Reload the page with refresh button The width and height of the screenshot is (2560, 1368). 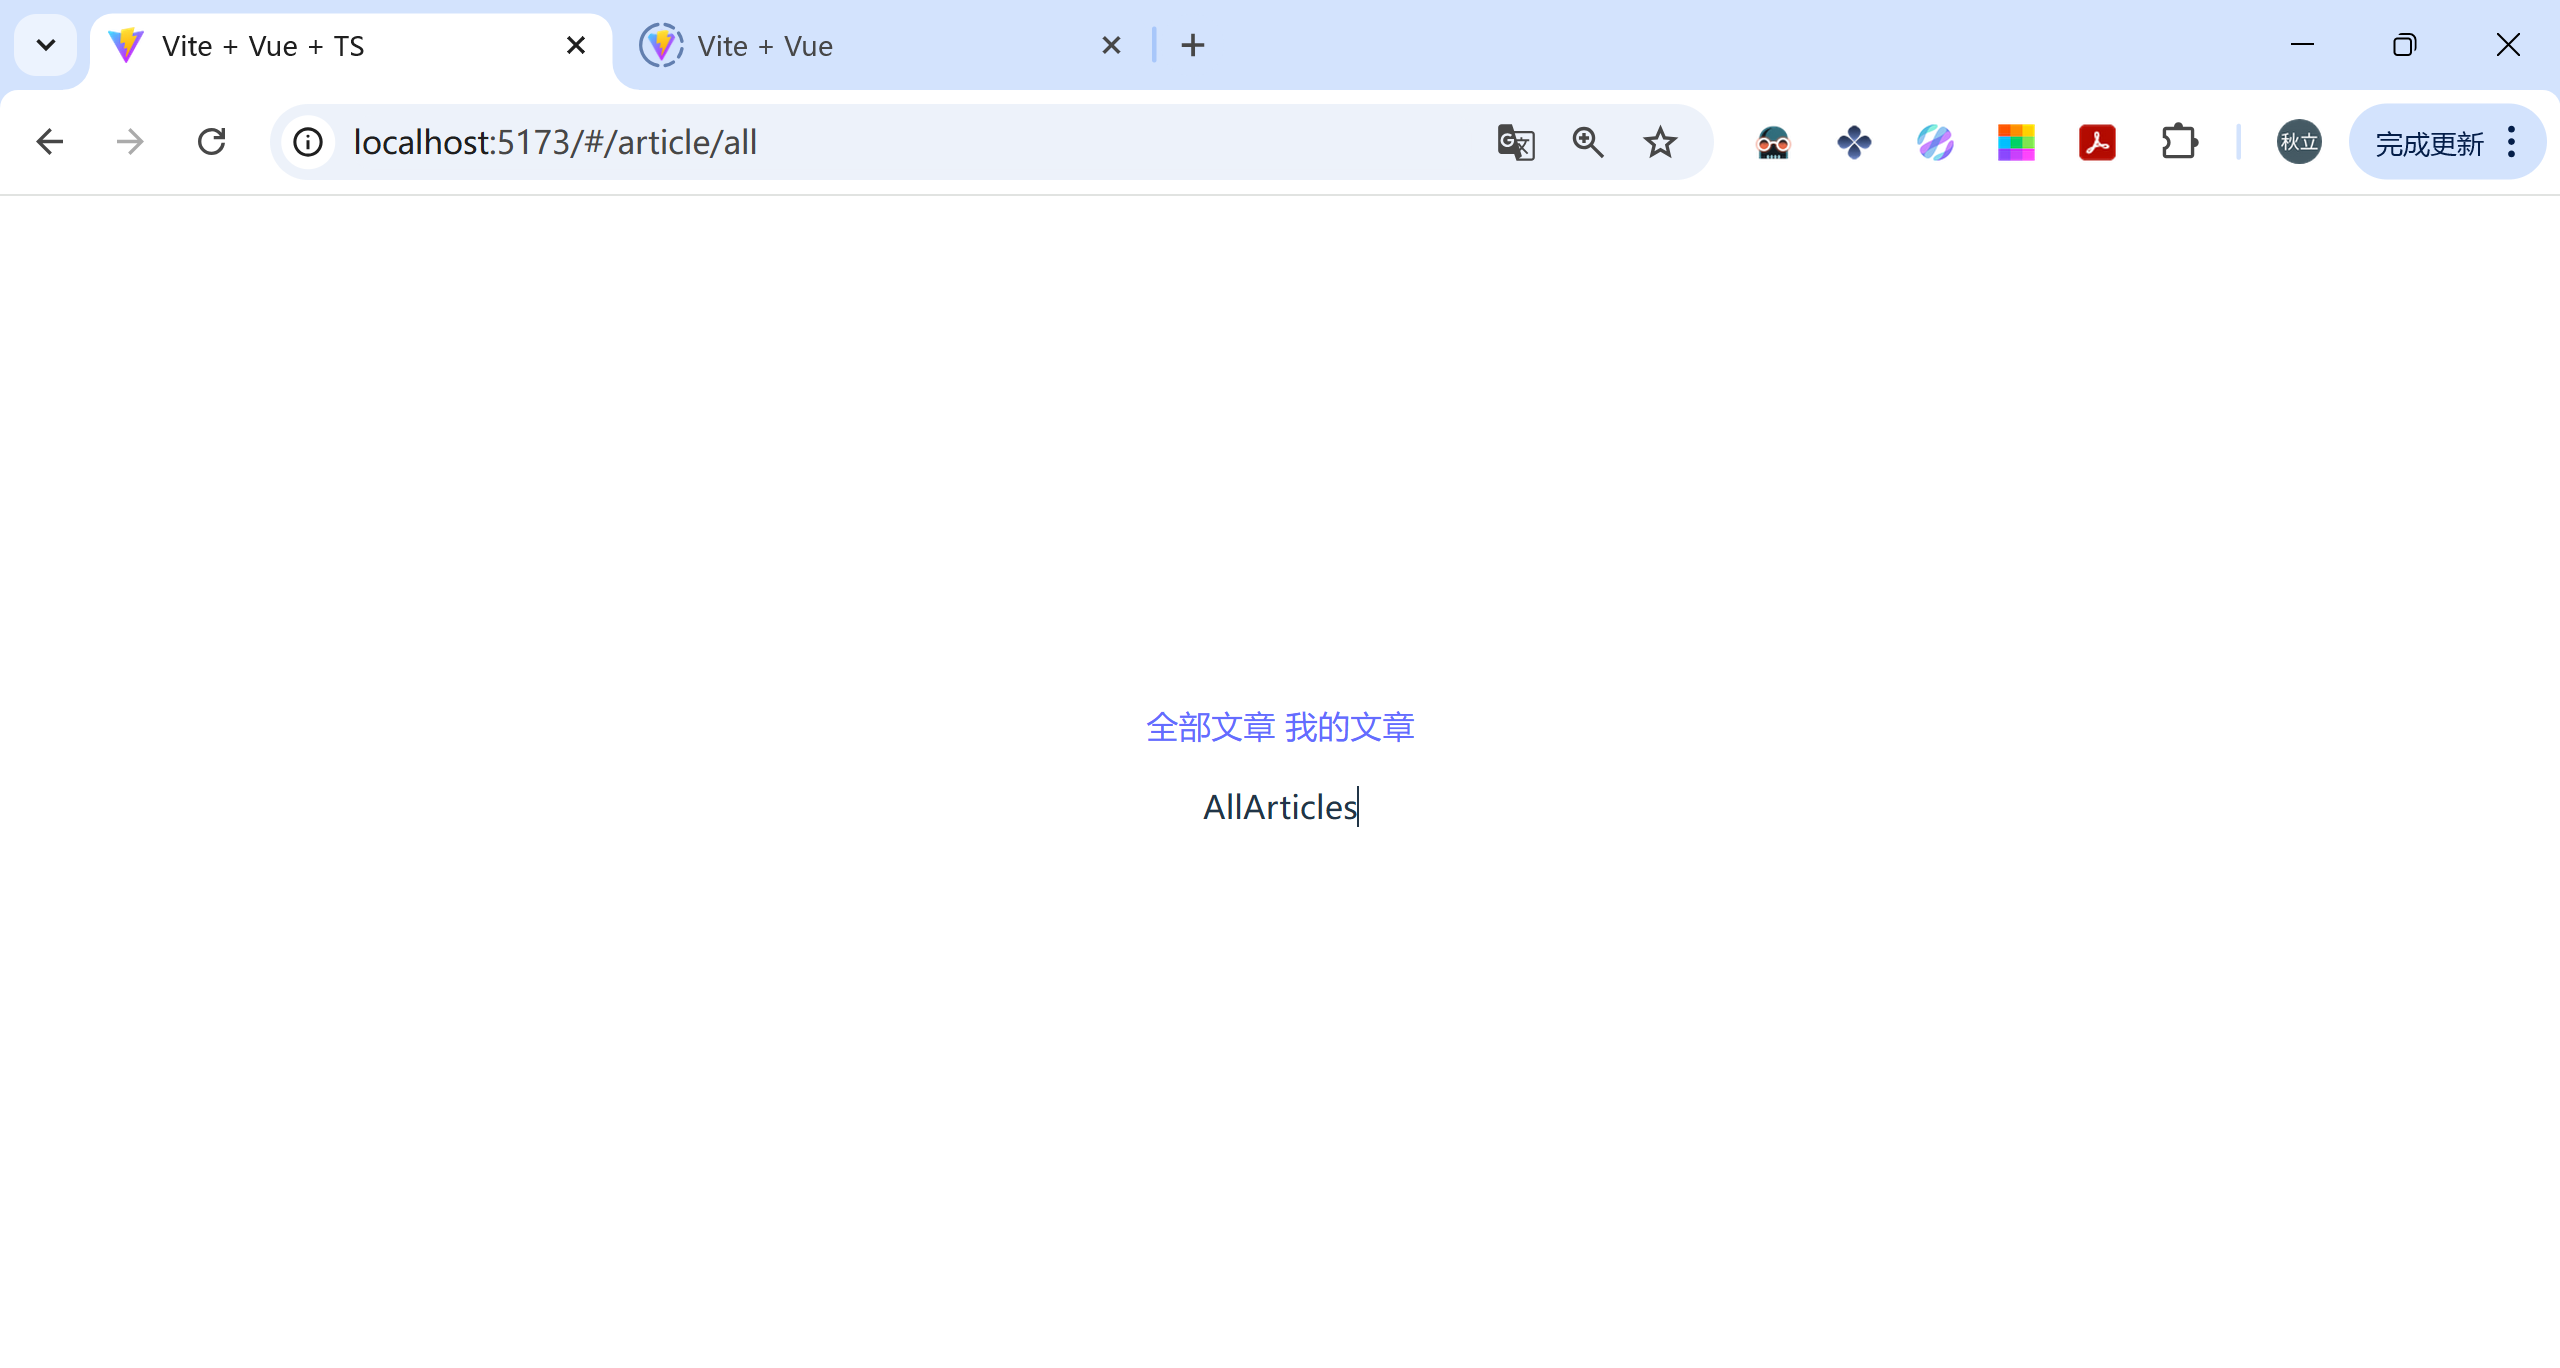pos(211,142)
